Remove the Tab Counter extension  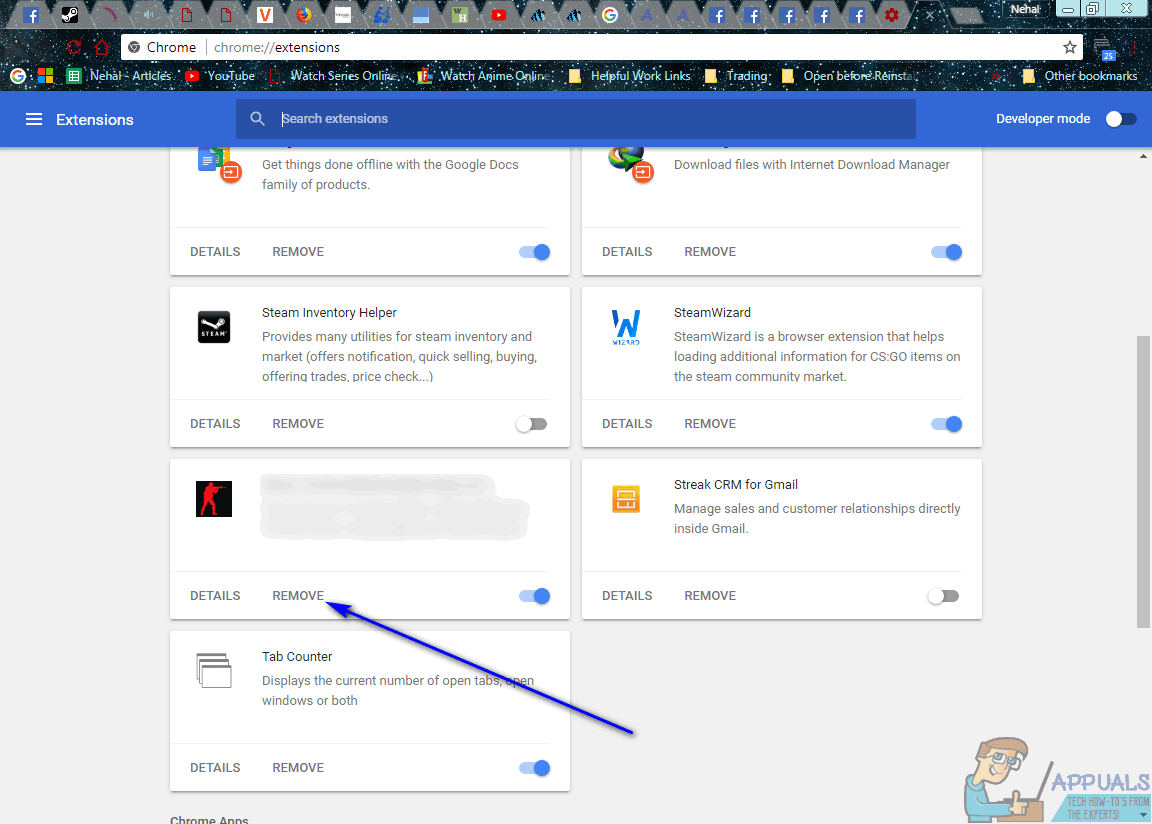click(298, 767)
